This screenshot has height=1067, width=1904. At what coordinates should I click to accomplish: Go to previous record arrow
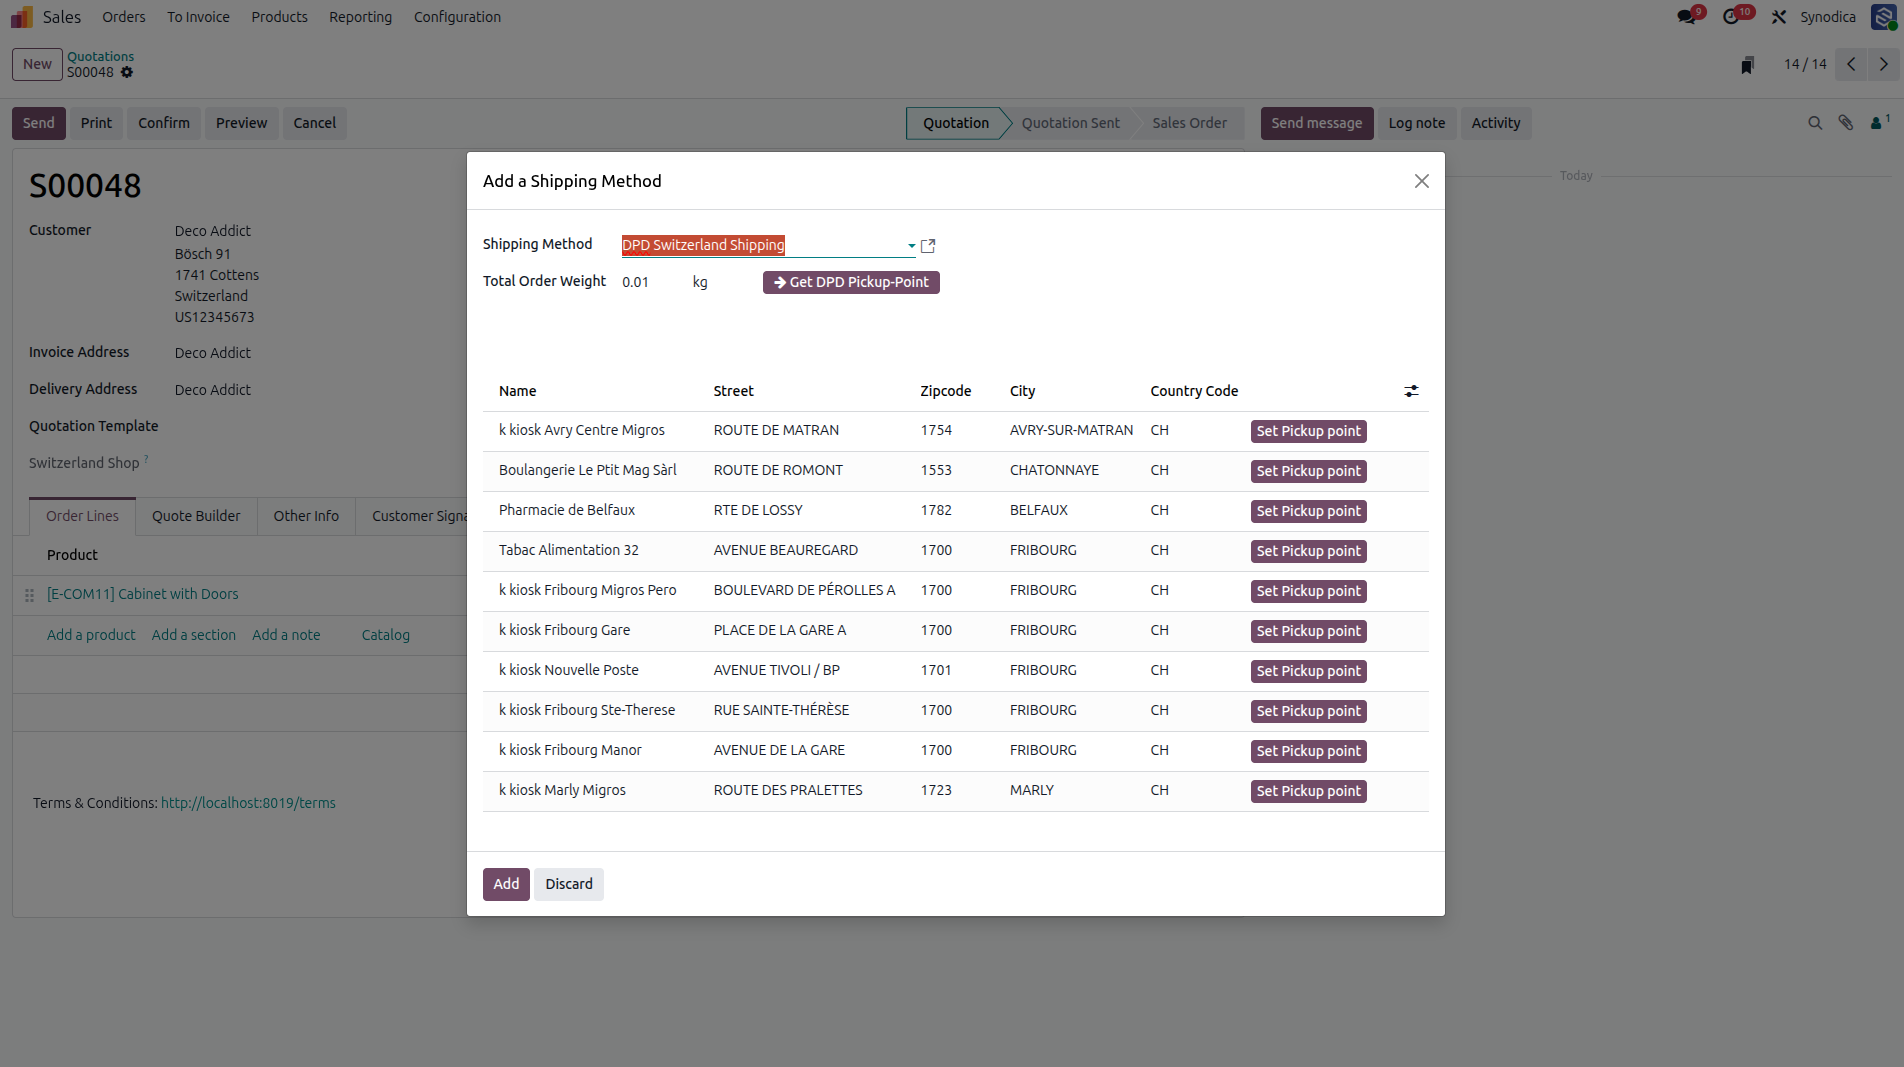(x=1852, y=64)
